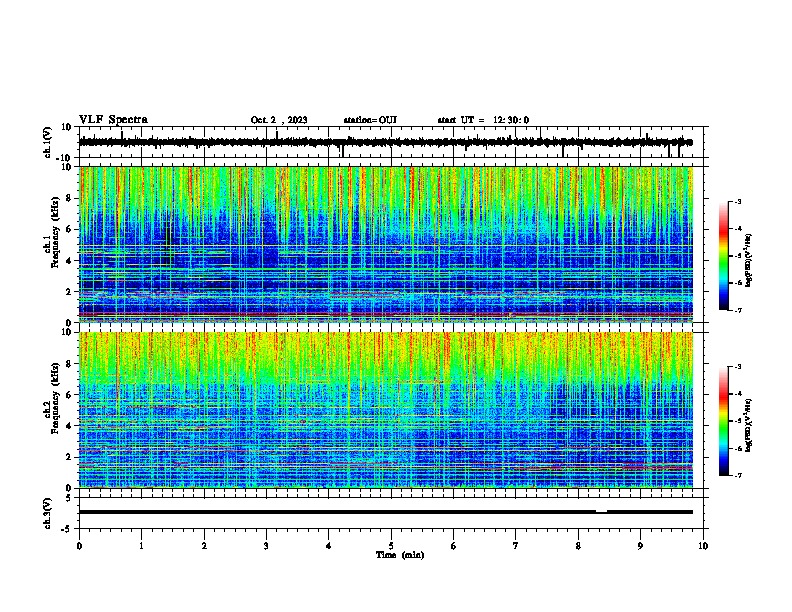Click the ch.2 color scale bar

point(723,421)
